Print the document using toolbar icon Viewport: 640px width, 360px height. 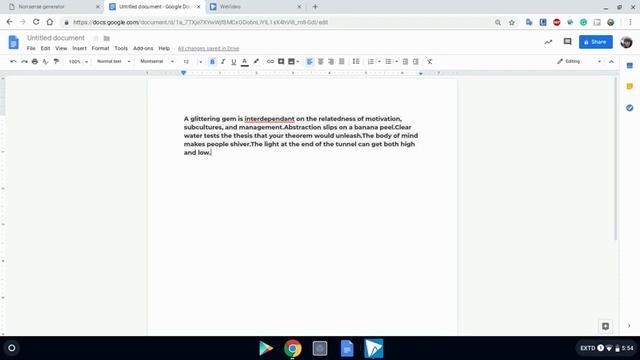[35, 62]
